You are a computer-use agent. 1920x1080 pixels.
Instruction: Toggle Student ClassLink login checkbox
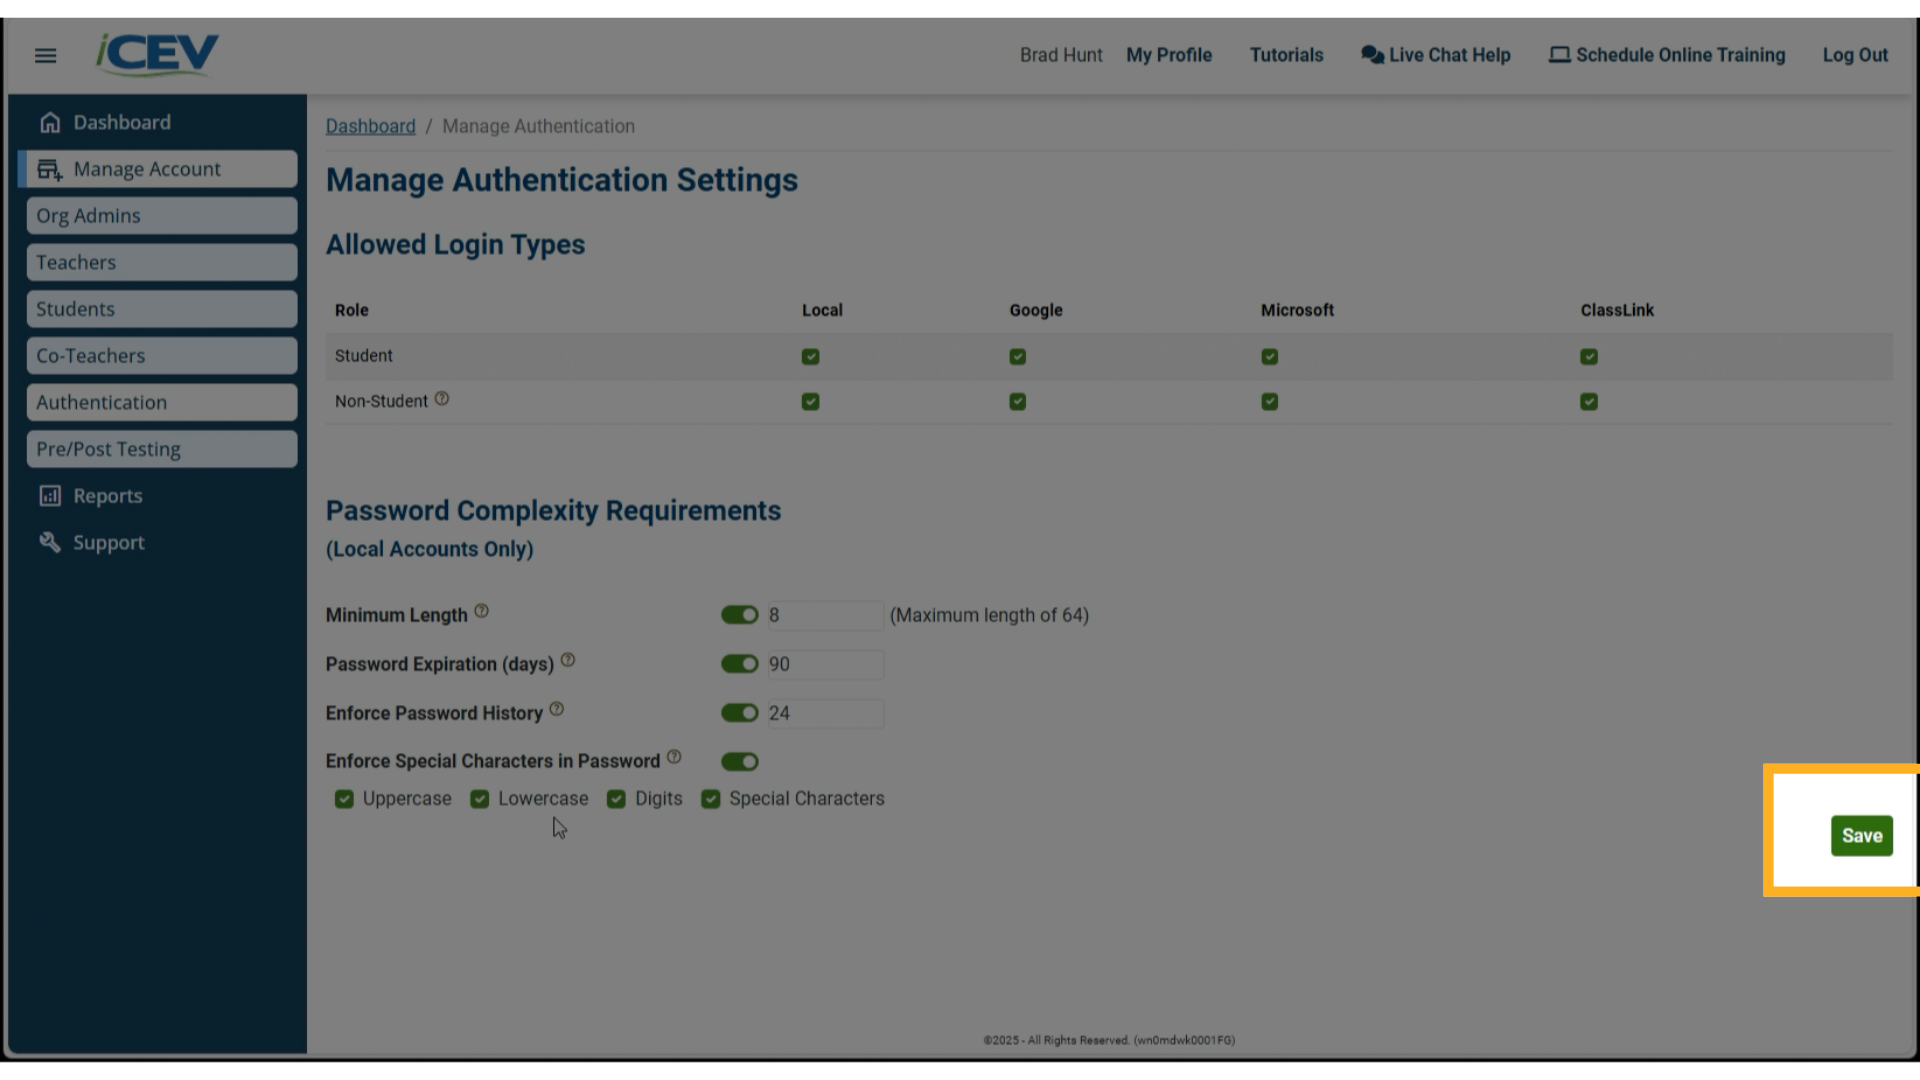click(x=1589, y=357)
